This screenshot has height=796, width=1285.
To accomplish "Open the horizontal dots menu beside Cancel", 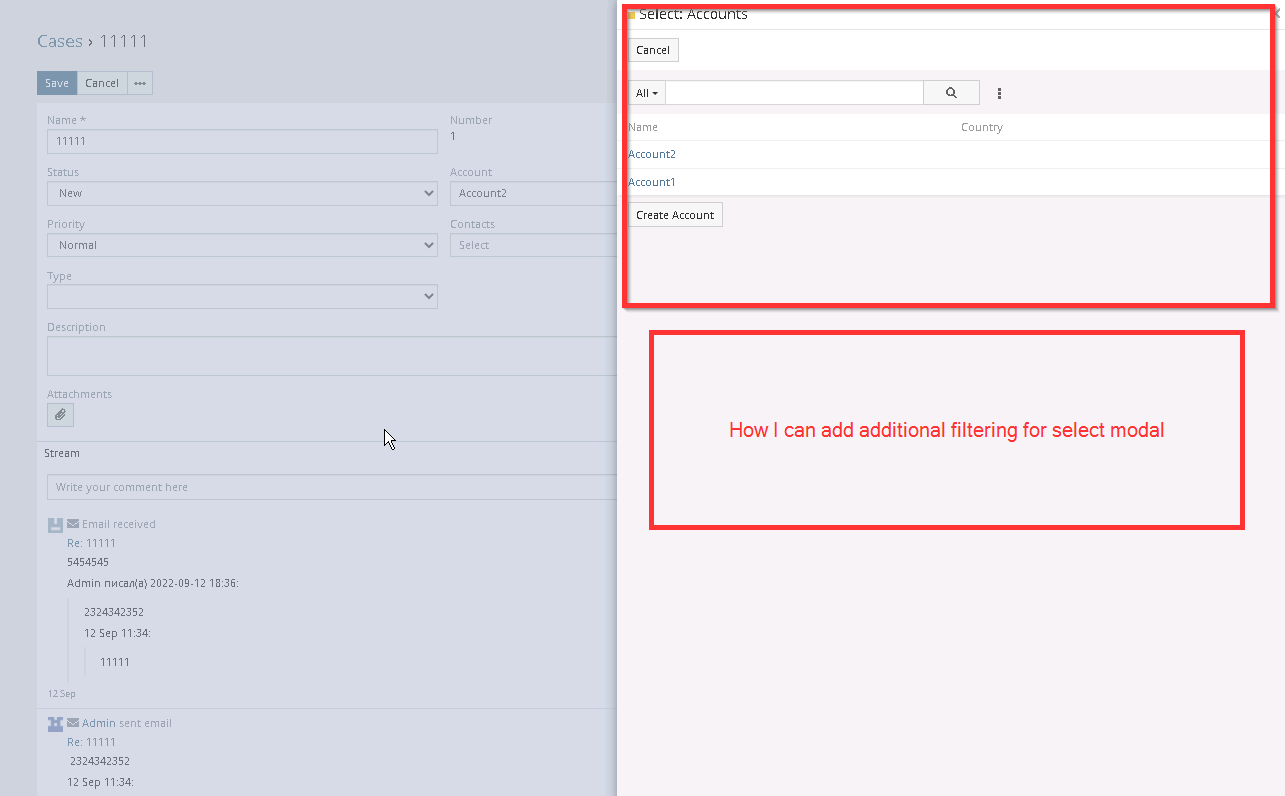I will tap(140, 83).
